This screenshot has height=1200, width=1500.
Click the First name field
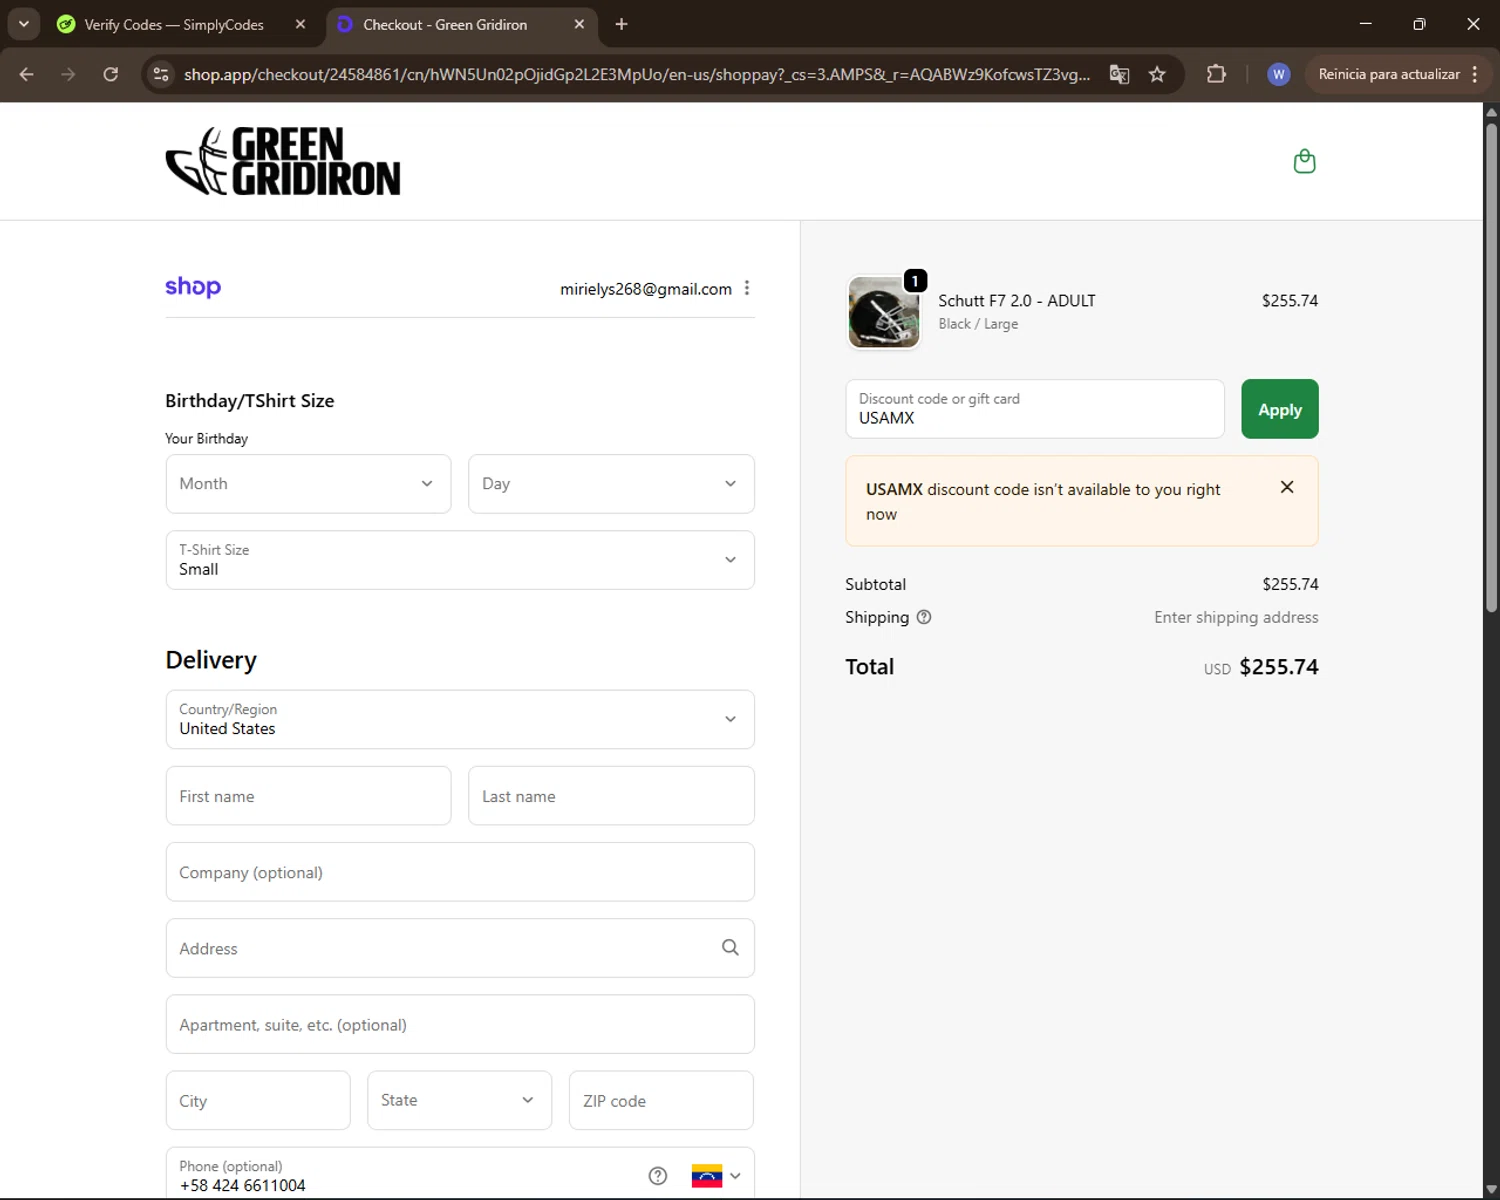tap(308, 796)
